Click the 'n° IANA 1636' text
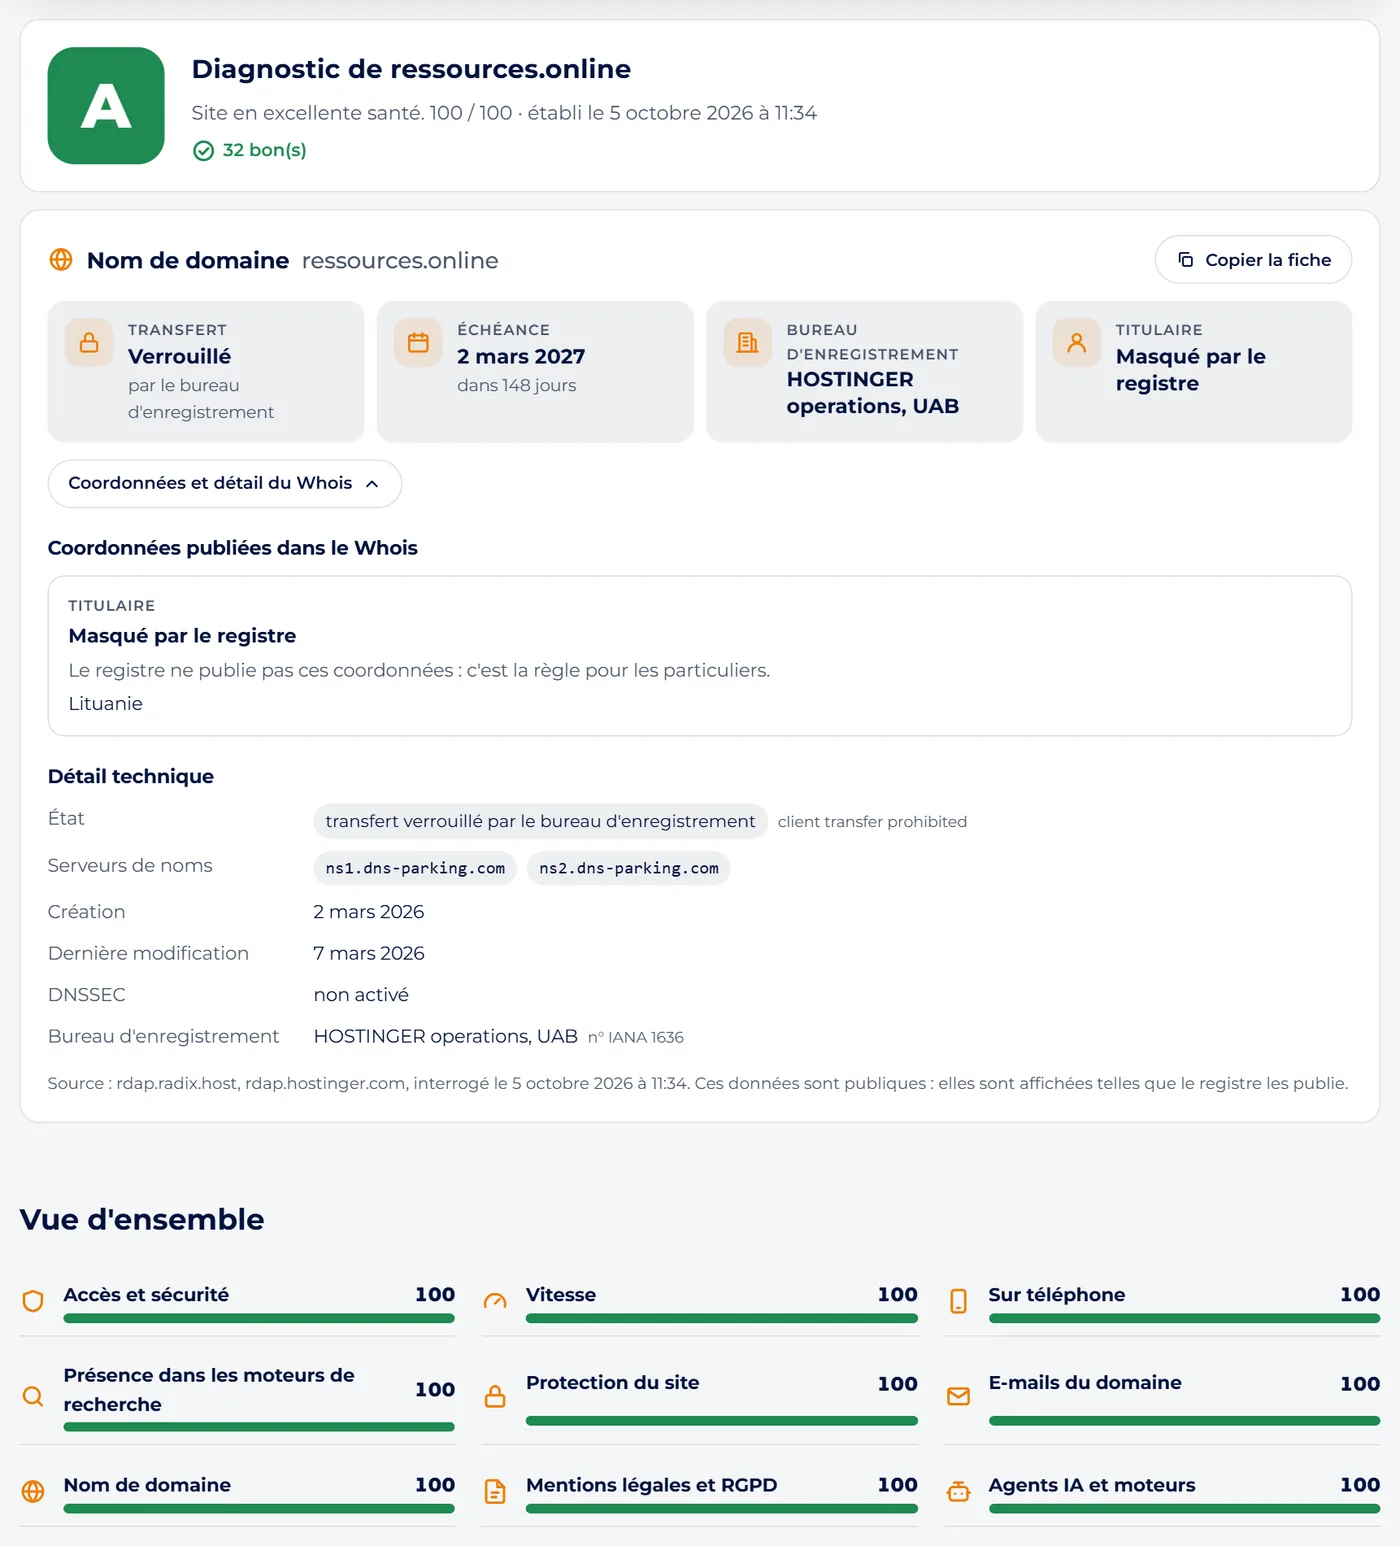 click(636, 1038)
